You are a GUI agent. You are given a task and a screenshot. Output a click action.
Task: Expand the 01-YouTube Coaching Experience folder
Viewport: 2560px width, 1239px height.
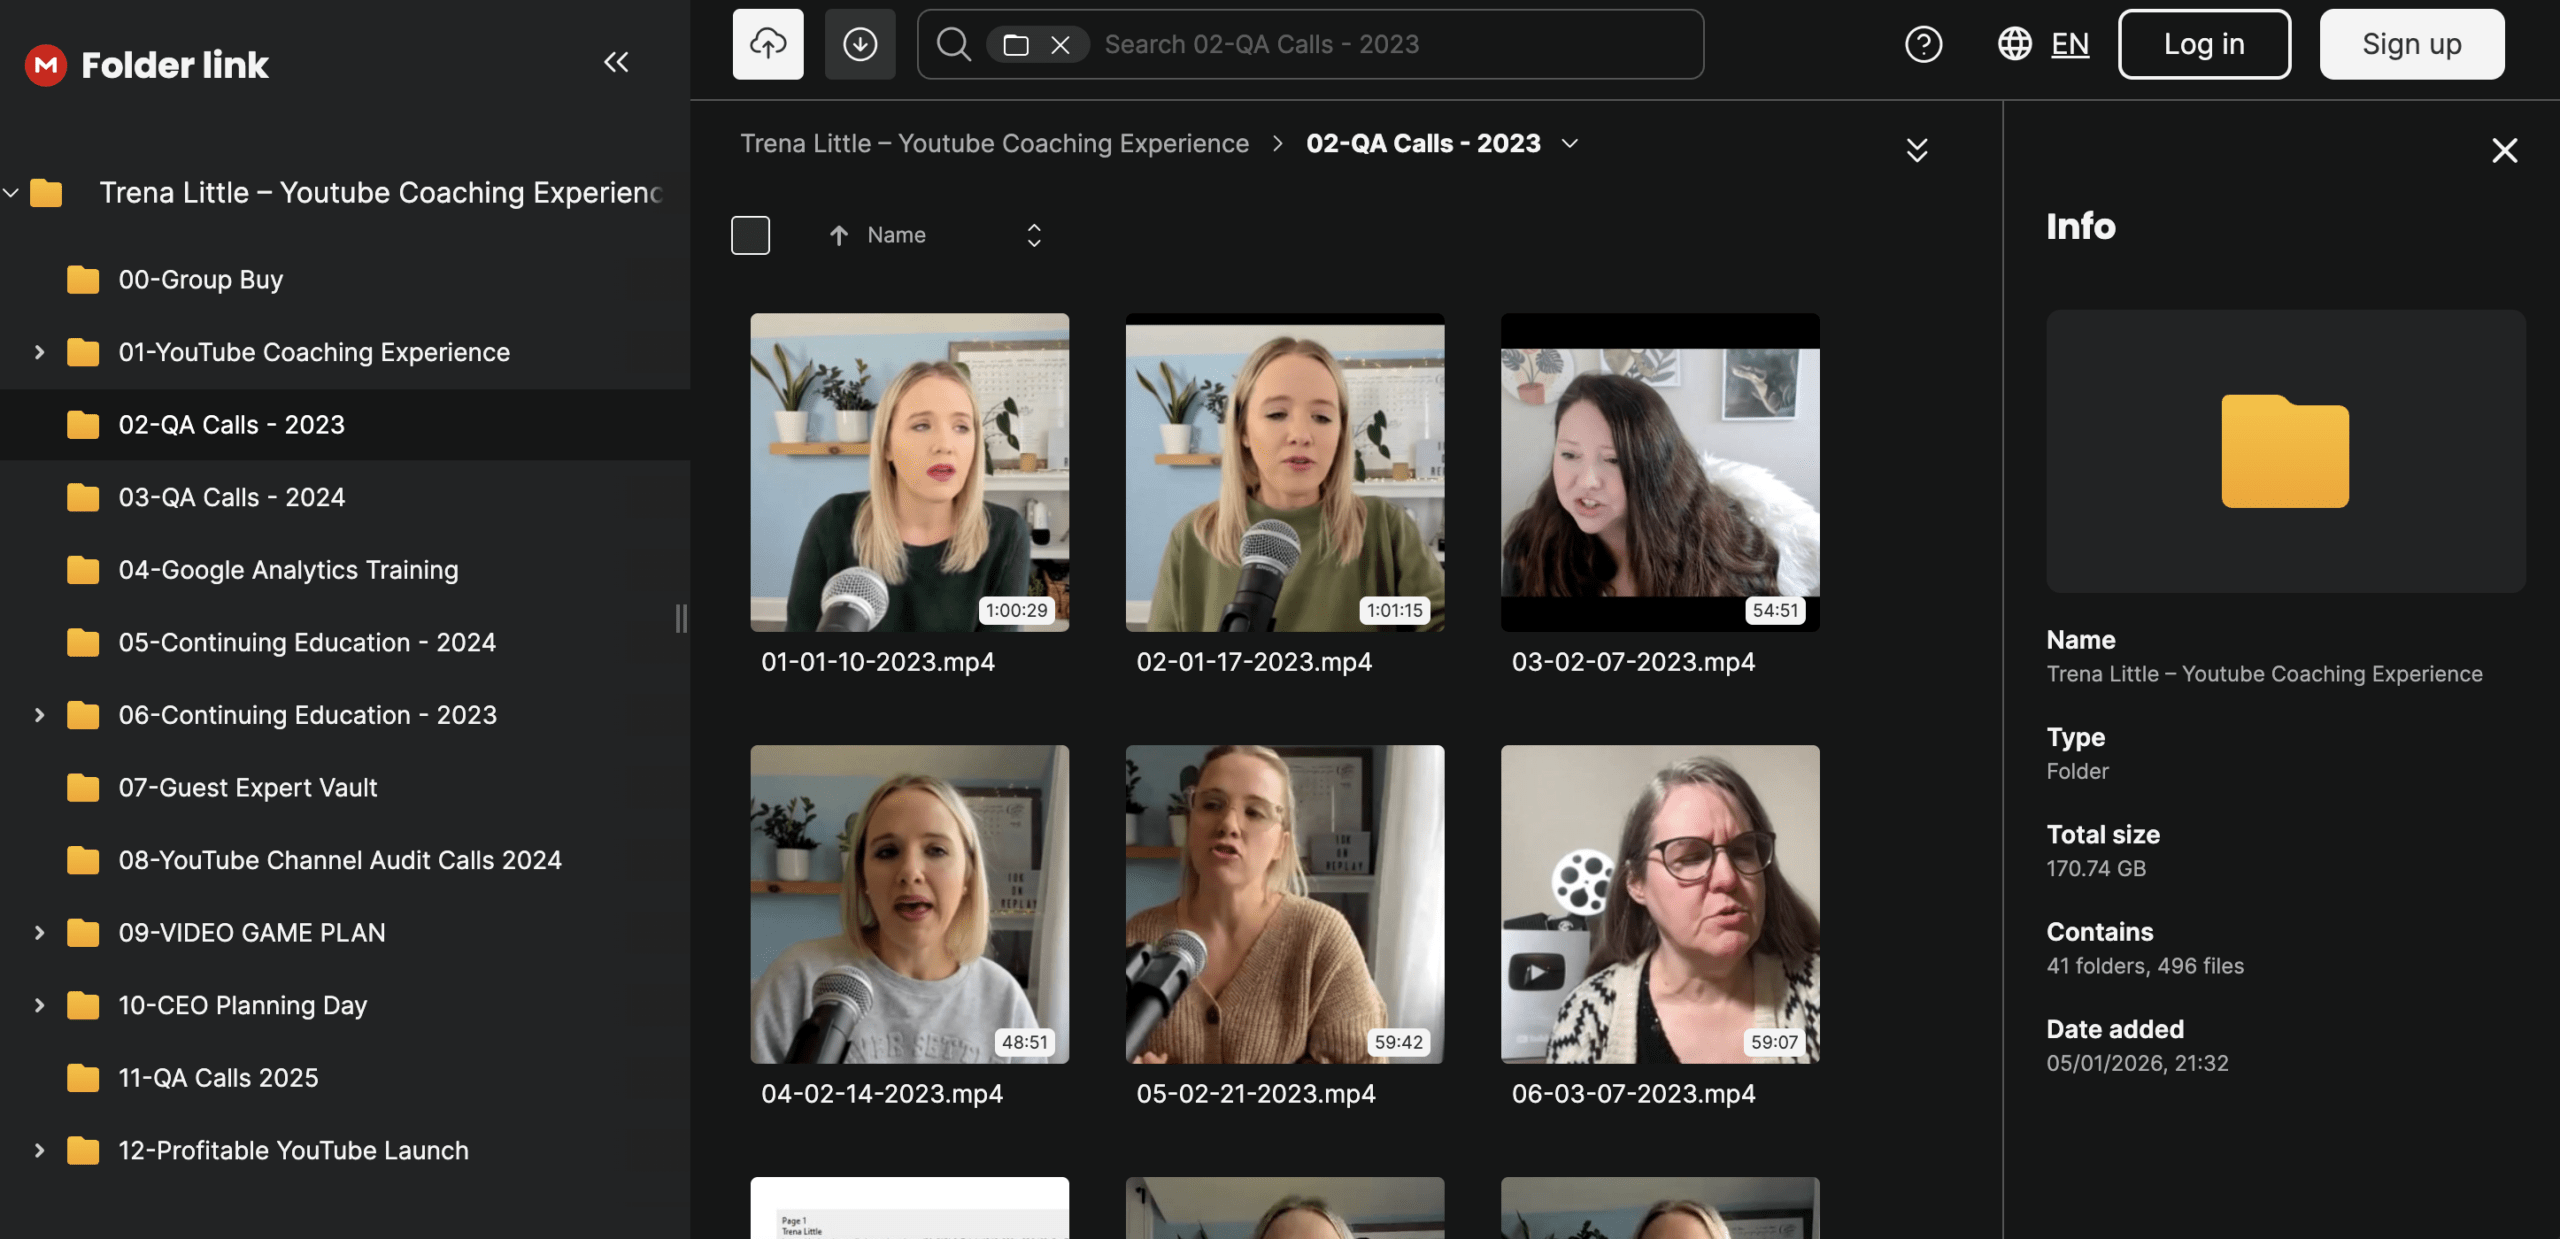[39, 352]
